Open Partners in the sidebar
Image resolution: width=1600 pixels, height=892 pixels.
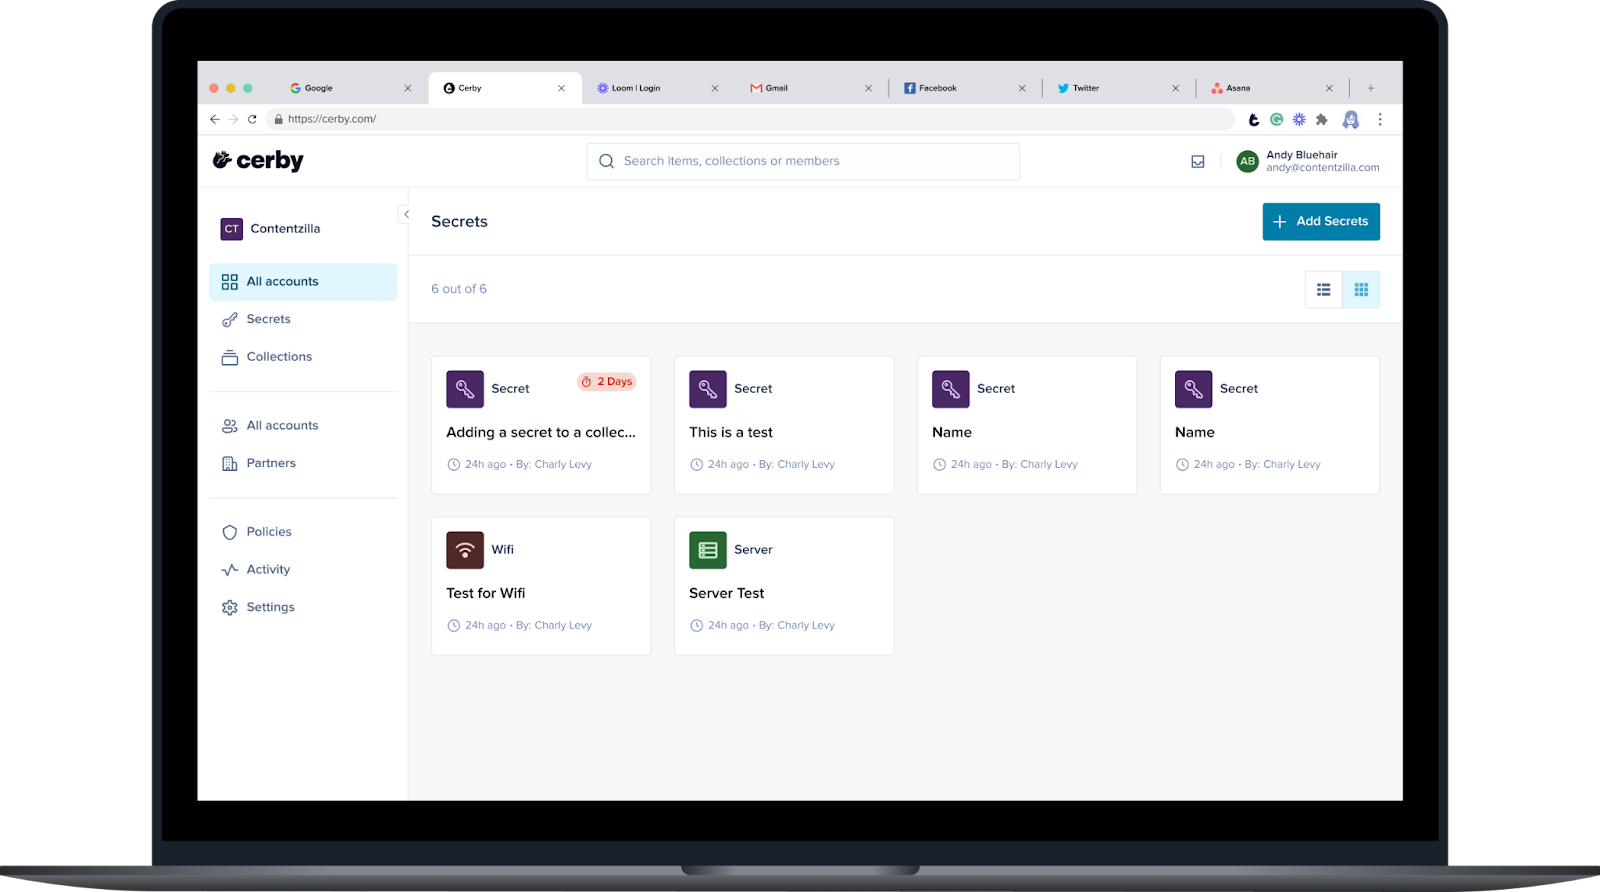[x=303, y=463]
